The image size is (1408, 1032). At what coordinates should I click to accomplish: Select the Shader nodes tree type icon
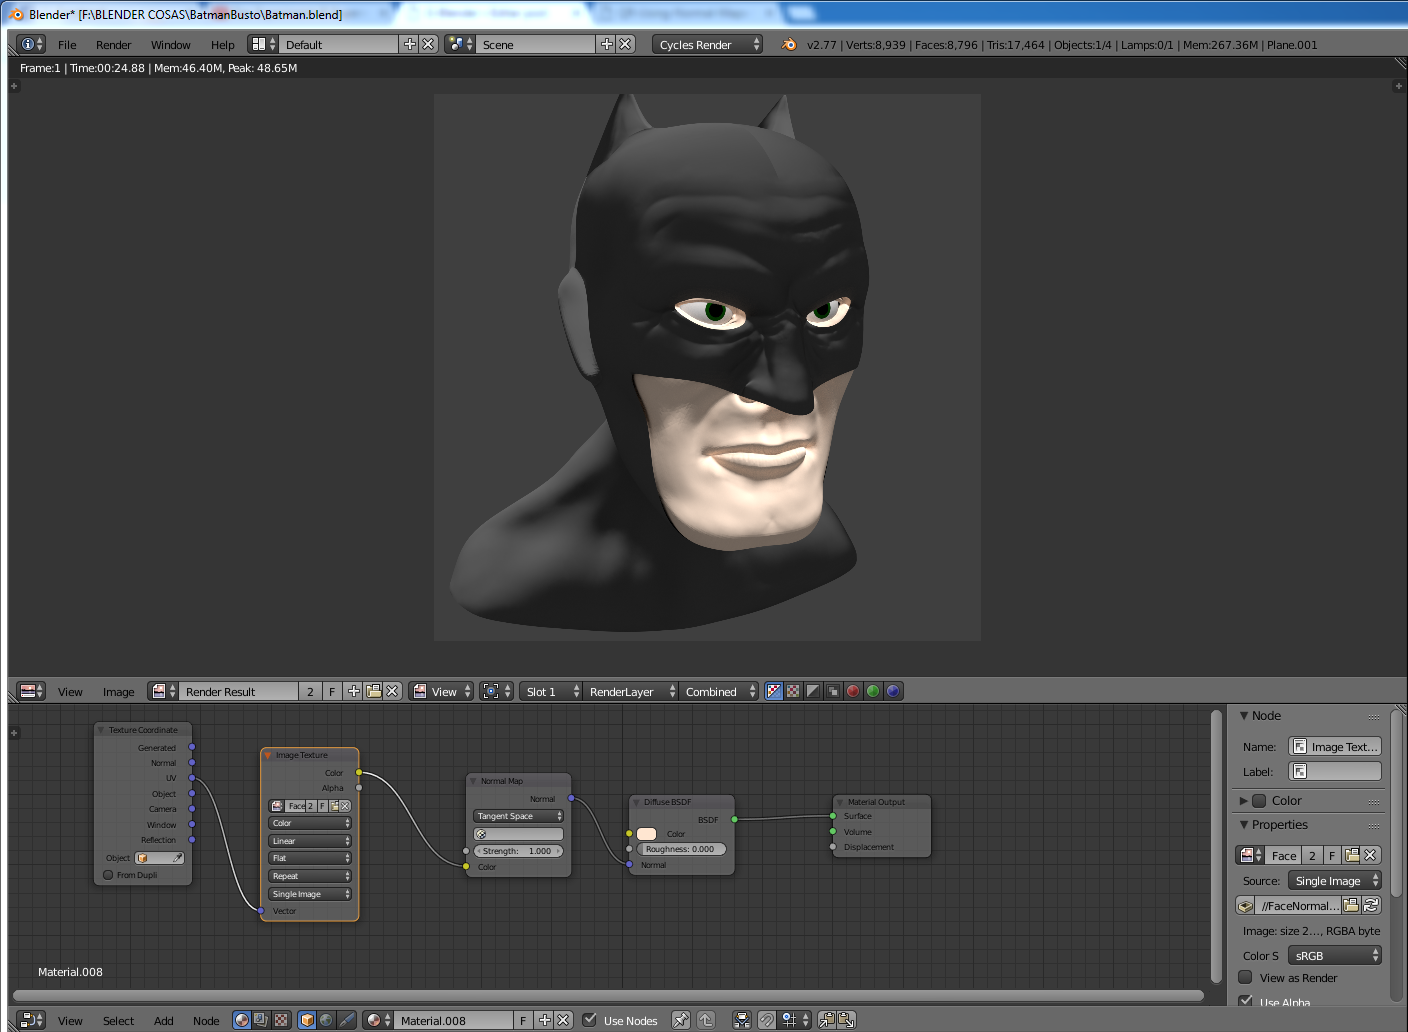point(242,1020)
